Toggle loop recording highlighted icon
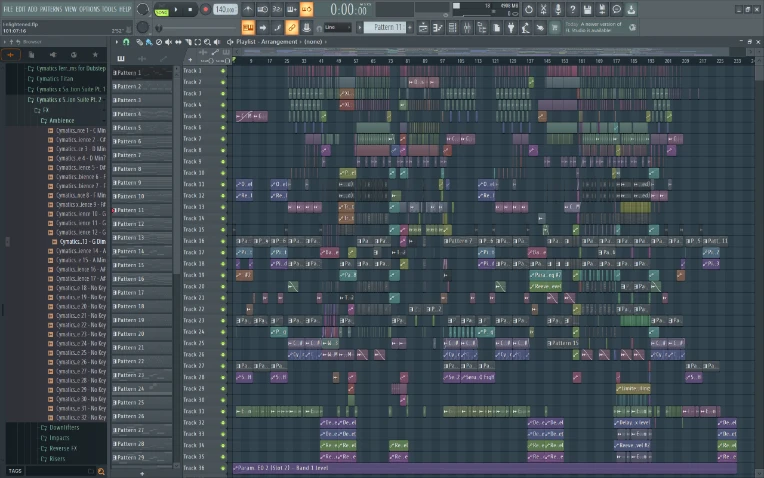 (306, 9)
